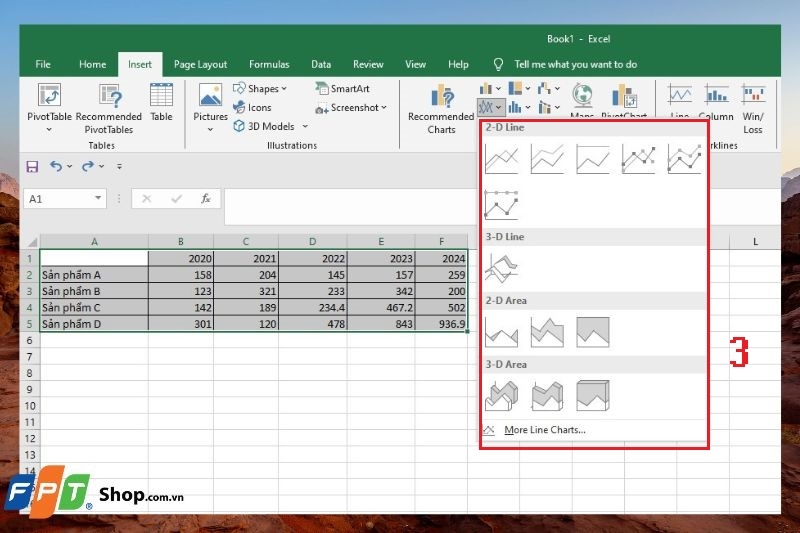
Task: Click the Icons button
Action: pyautogui.click(x=253, y=108)
